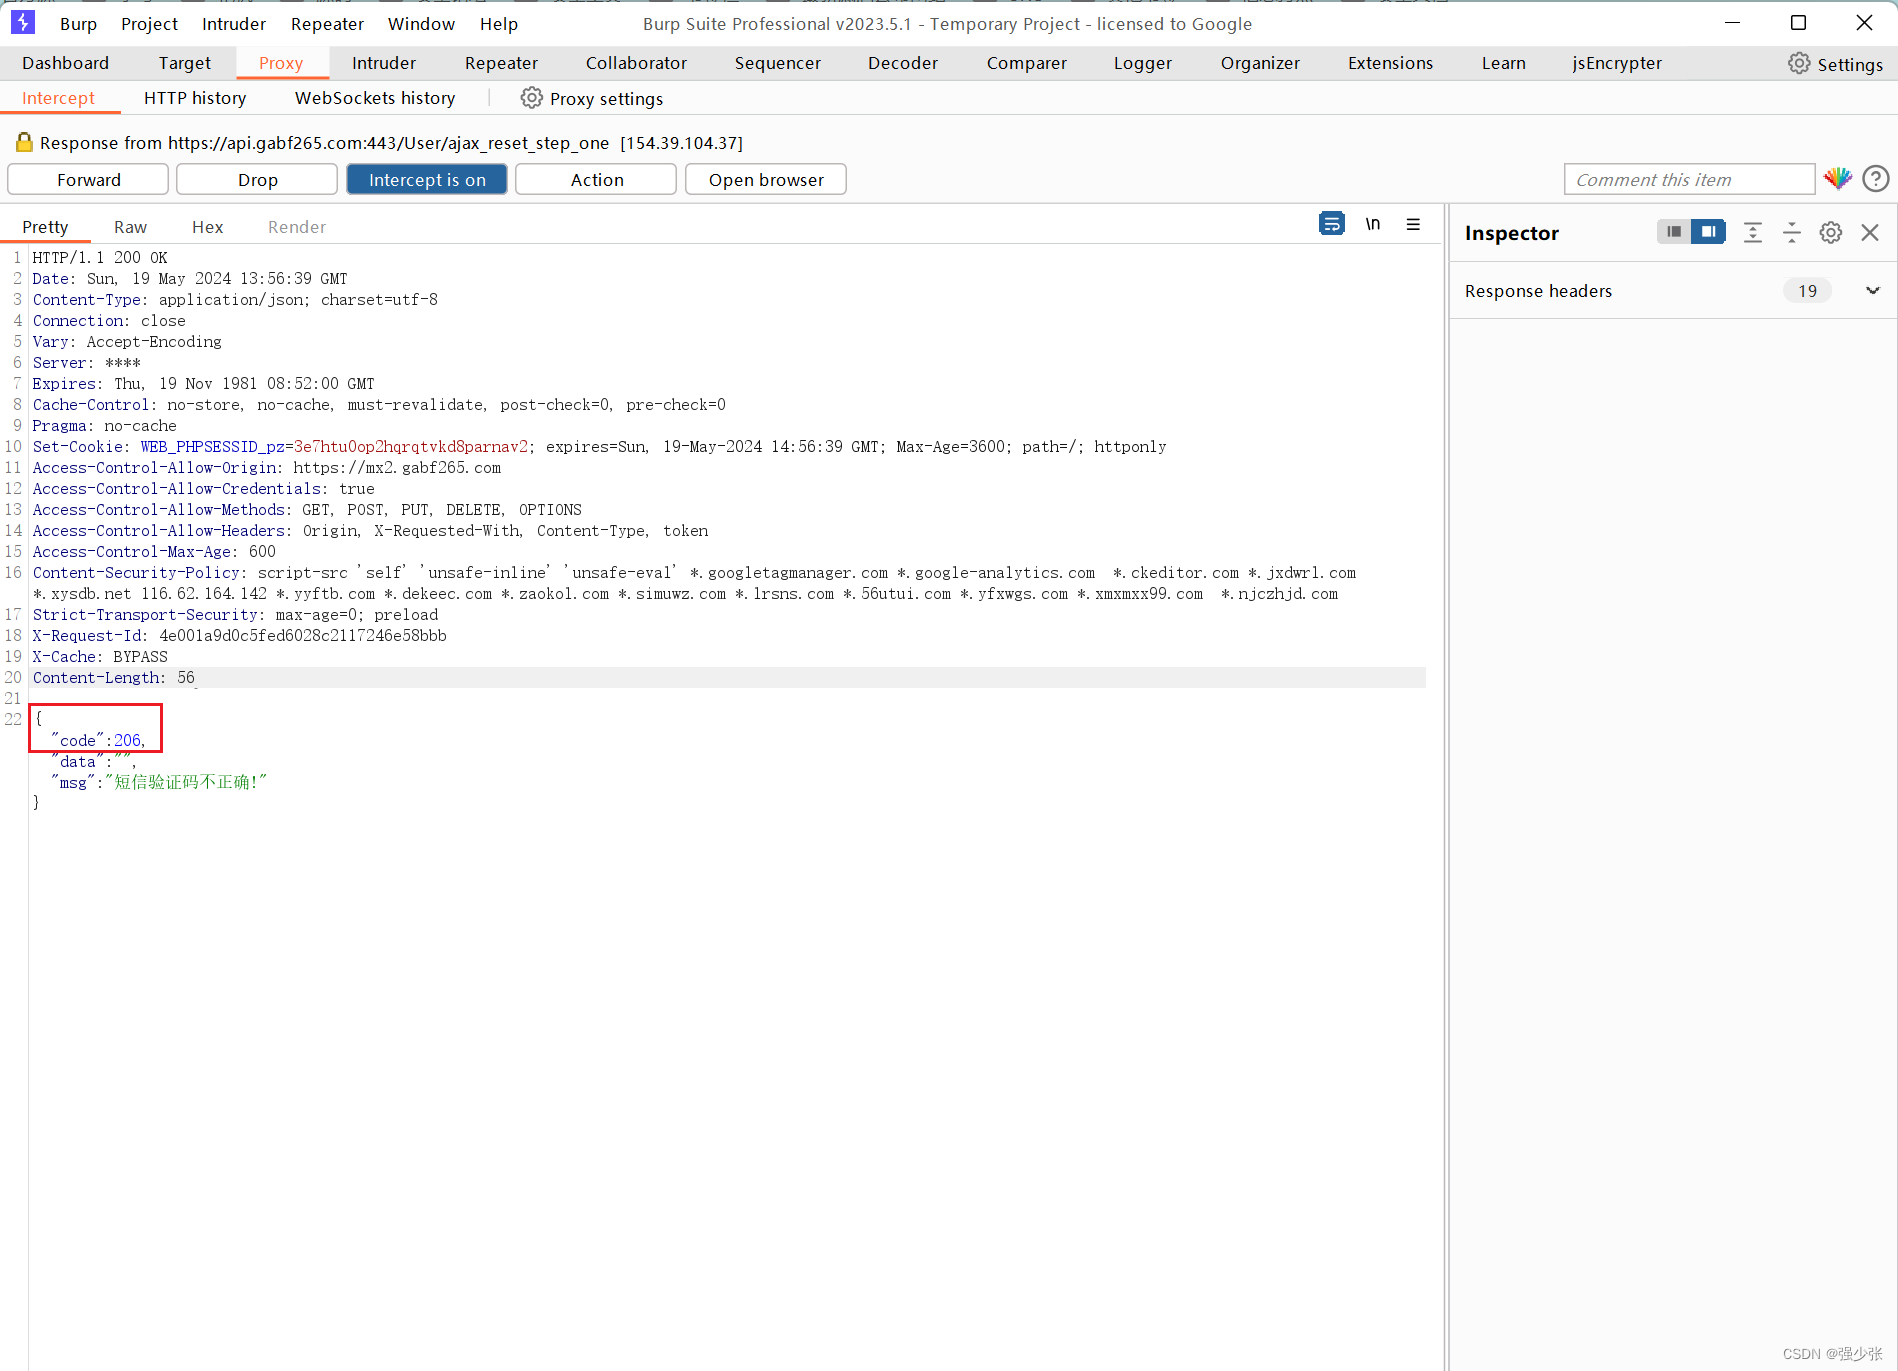Toggle the word wrap icon in the message editor
Viewport: 1898px width, 1371px height.
[x=1332, y=224]
